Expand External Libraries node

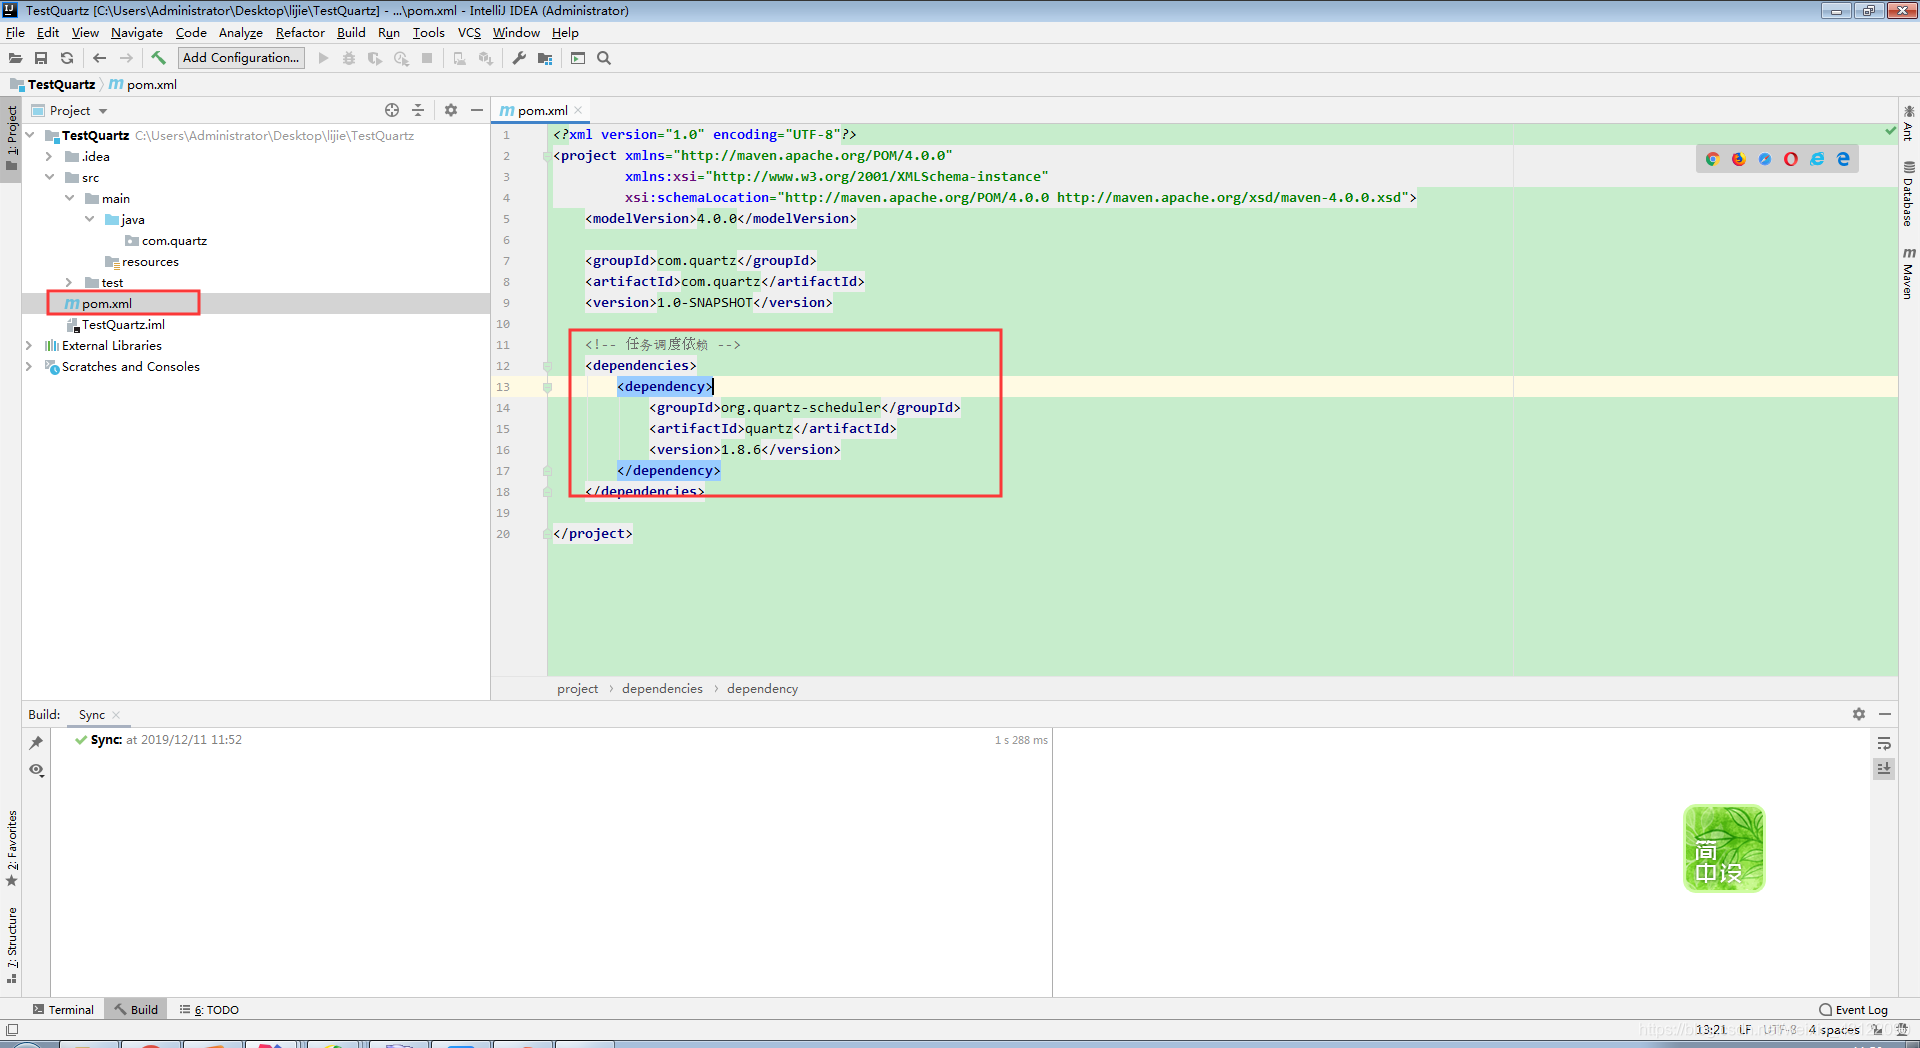coord(29,345)
